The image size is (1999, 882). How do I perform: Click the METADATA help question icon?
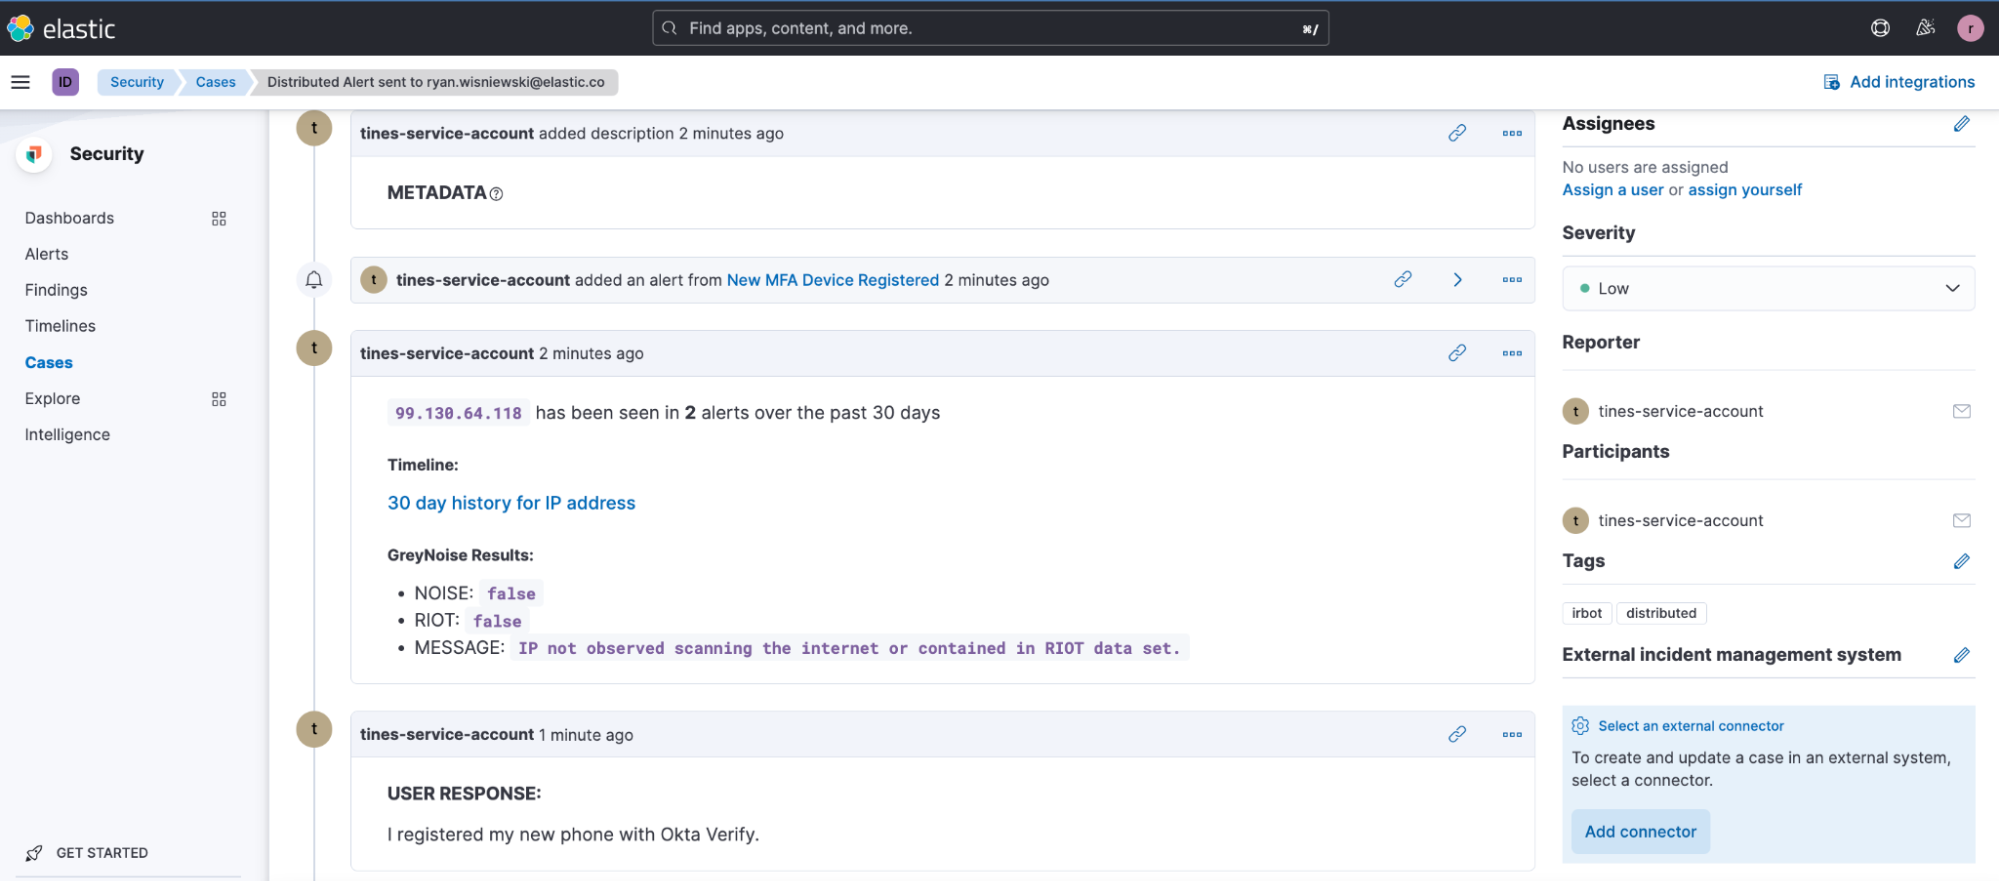click(x=496, y=194)
